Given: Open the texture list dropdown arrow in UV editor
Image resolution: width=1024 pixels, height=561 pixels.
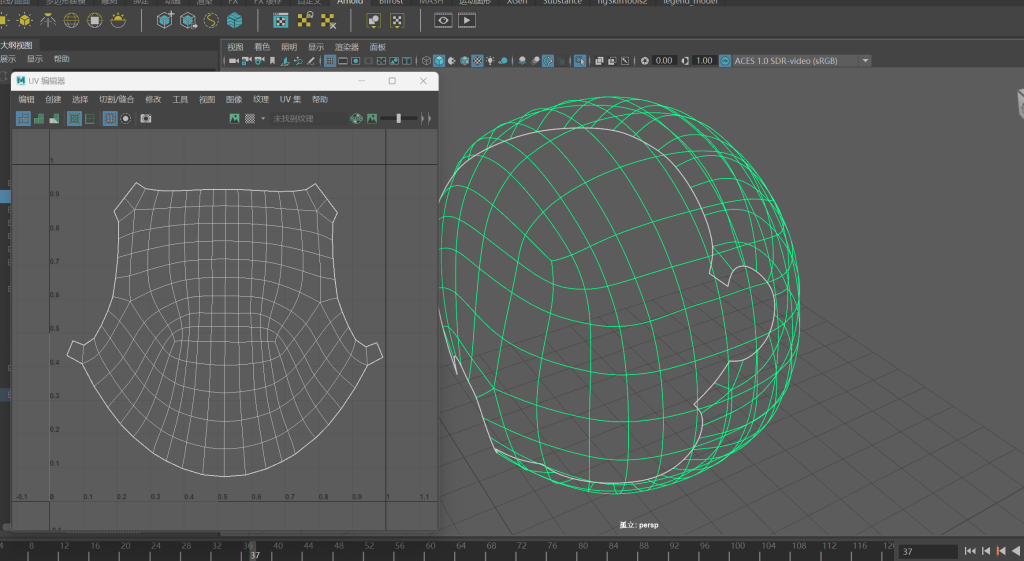Looking at the screenshot, I should click(263, 118).
